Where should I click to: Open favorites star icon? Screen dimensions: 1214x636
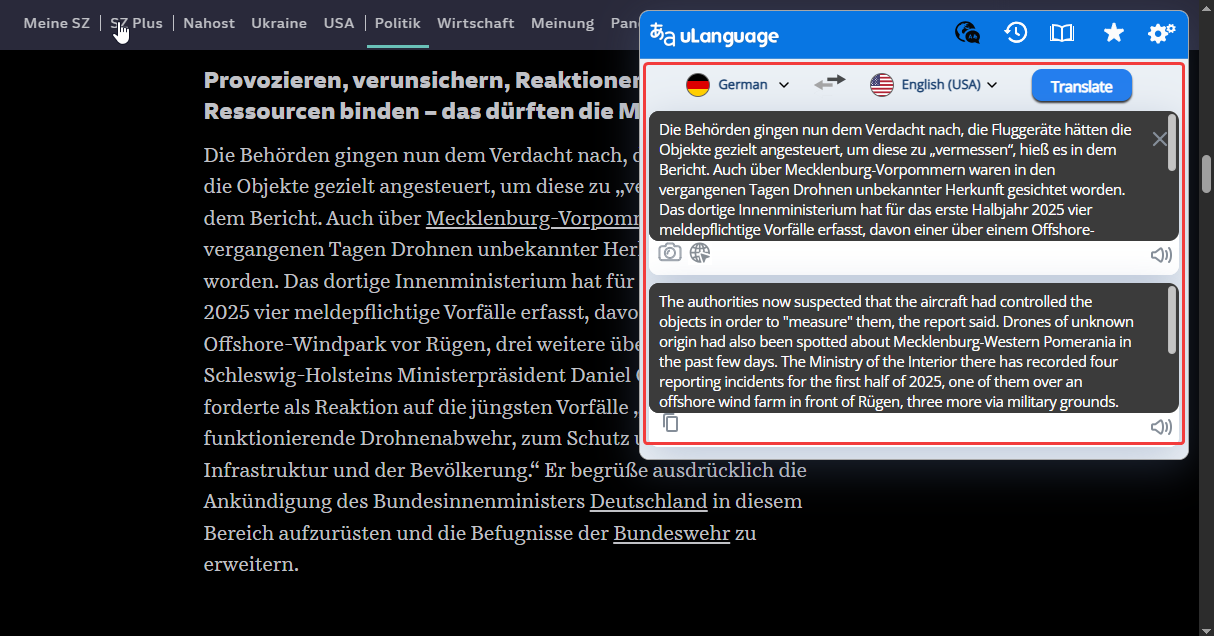coord(1113,34)
